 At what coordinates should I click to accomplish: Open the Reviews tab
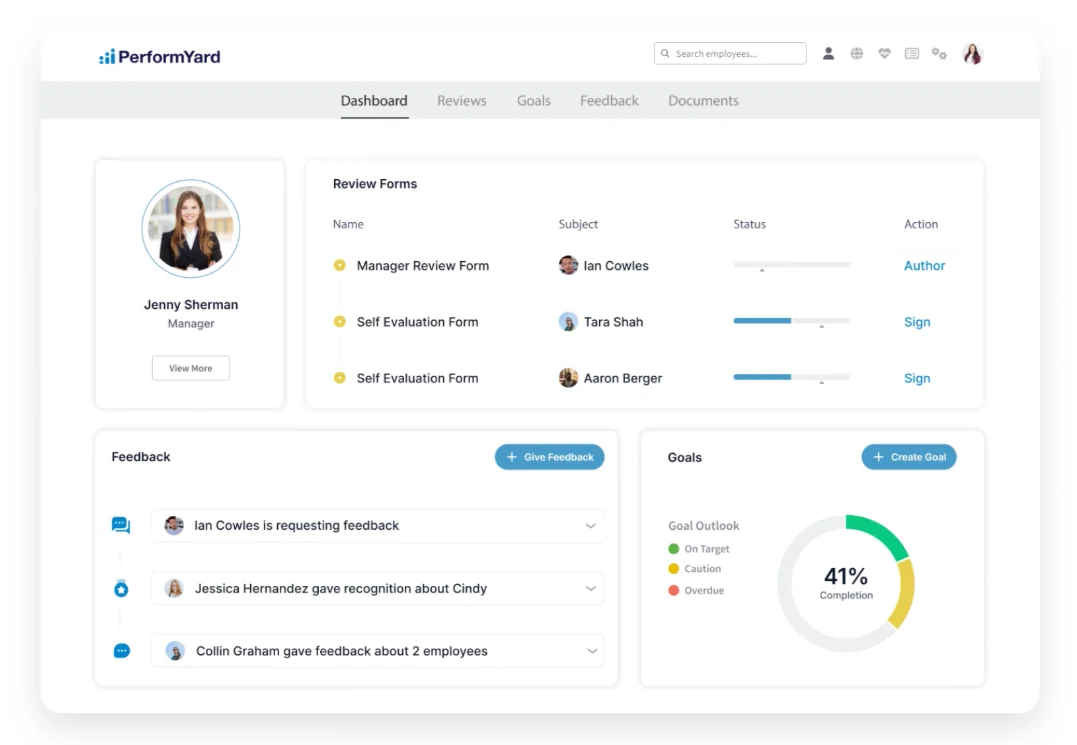click(462, 100)
